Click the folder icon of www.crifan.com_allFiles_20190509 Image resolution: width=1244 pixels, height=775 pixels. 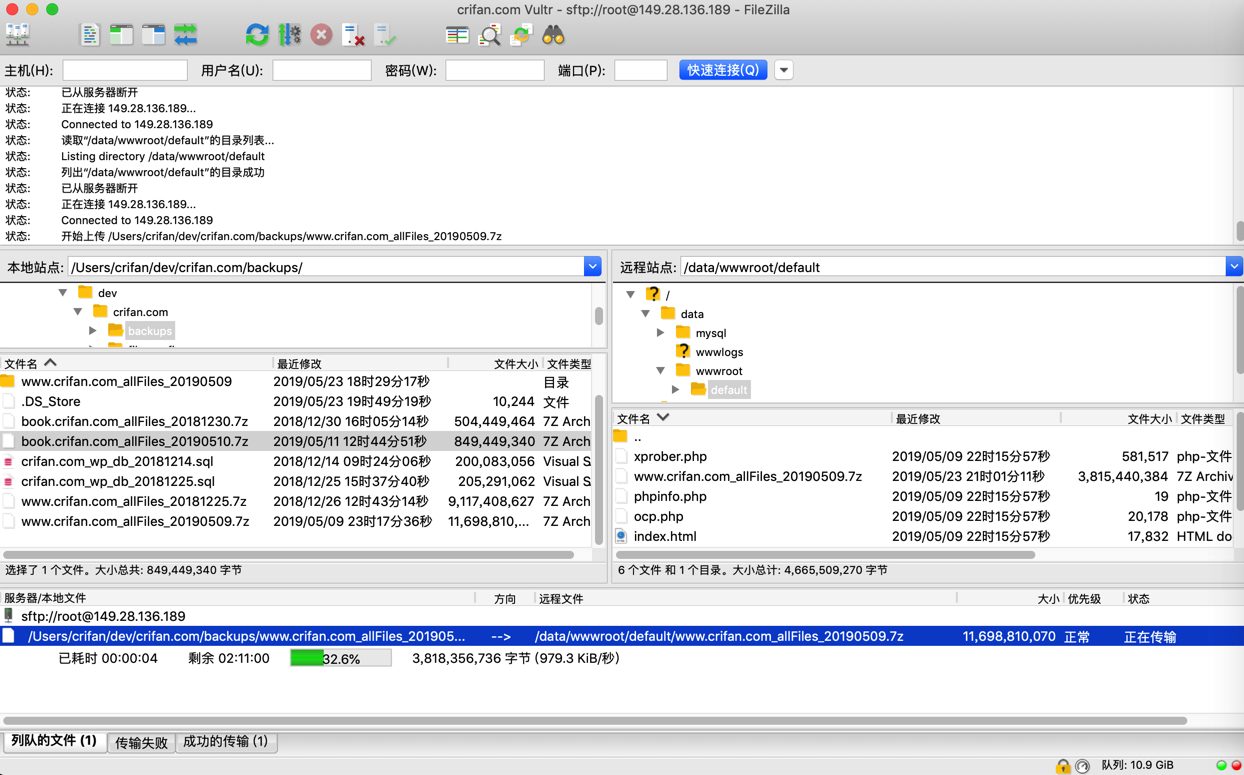(8, 381)
